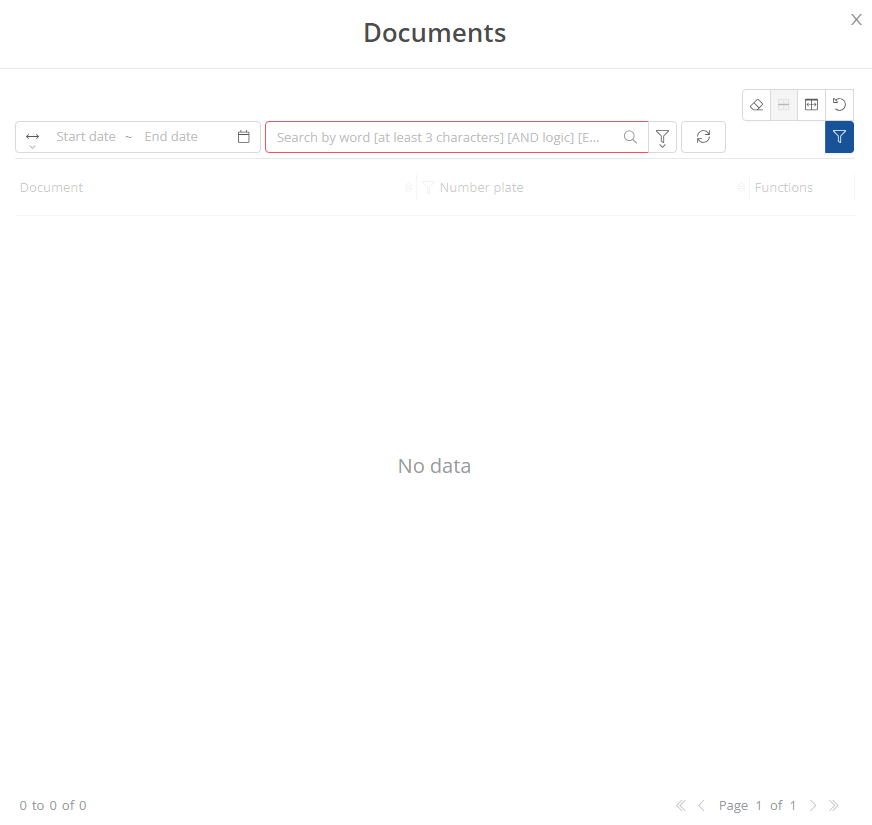Toggle the row density icon
This screenshot has width=872, height=825.
coord(784,105)
